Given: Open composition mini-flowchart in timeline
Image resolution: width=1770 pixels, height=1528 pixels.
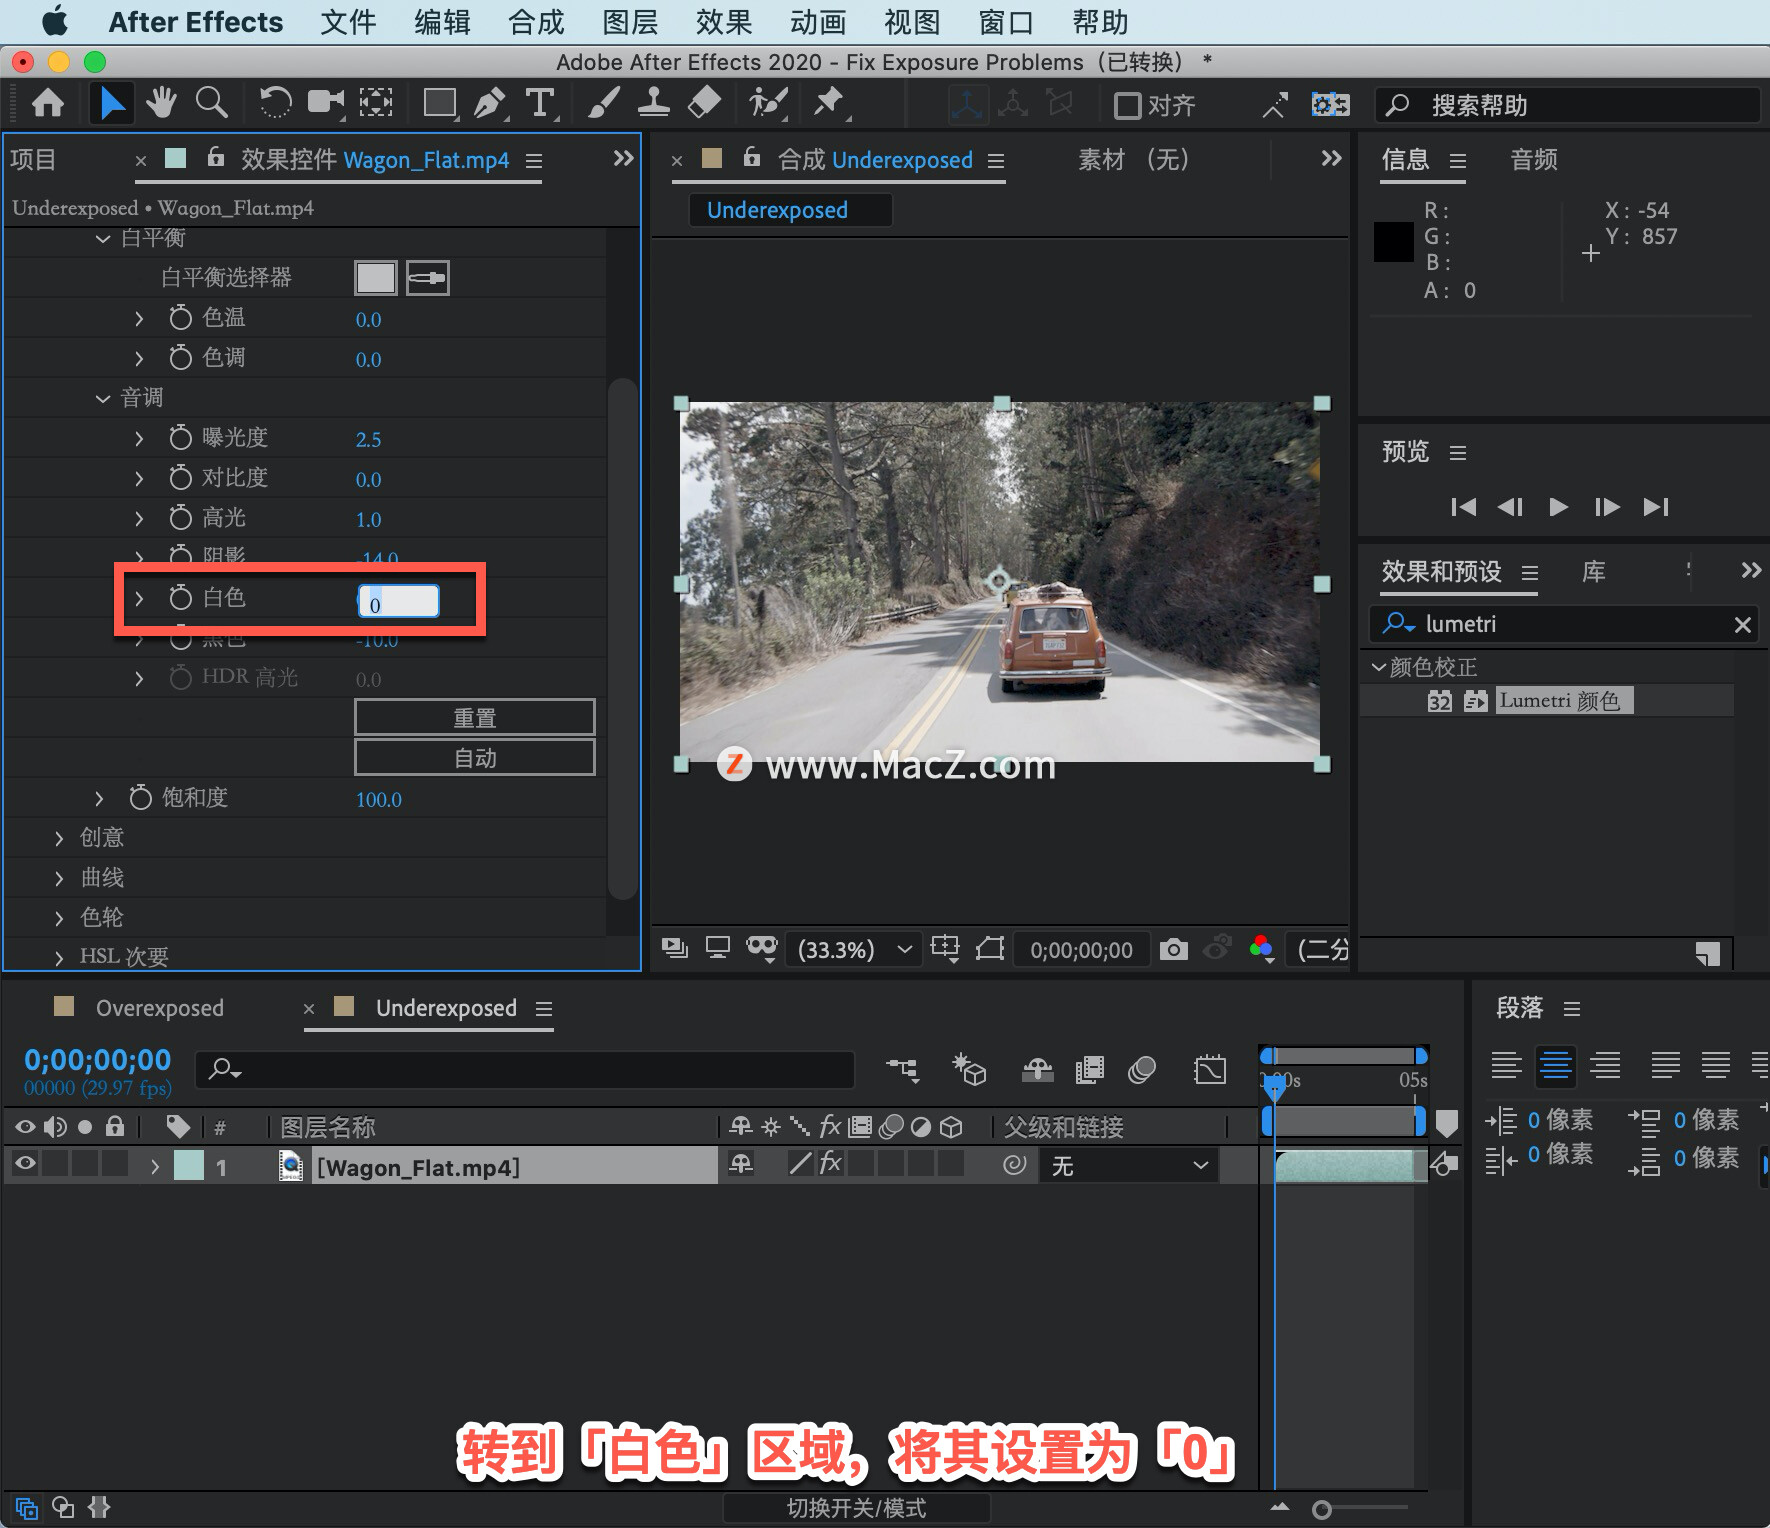Looking at the screenshot, I should click(903, 1070).
